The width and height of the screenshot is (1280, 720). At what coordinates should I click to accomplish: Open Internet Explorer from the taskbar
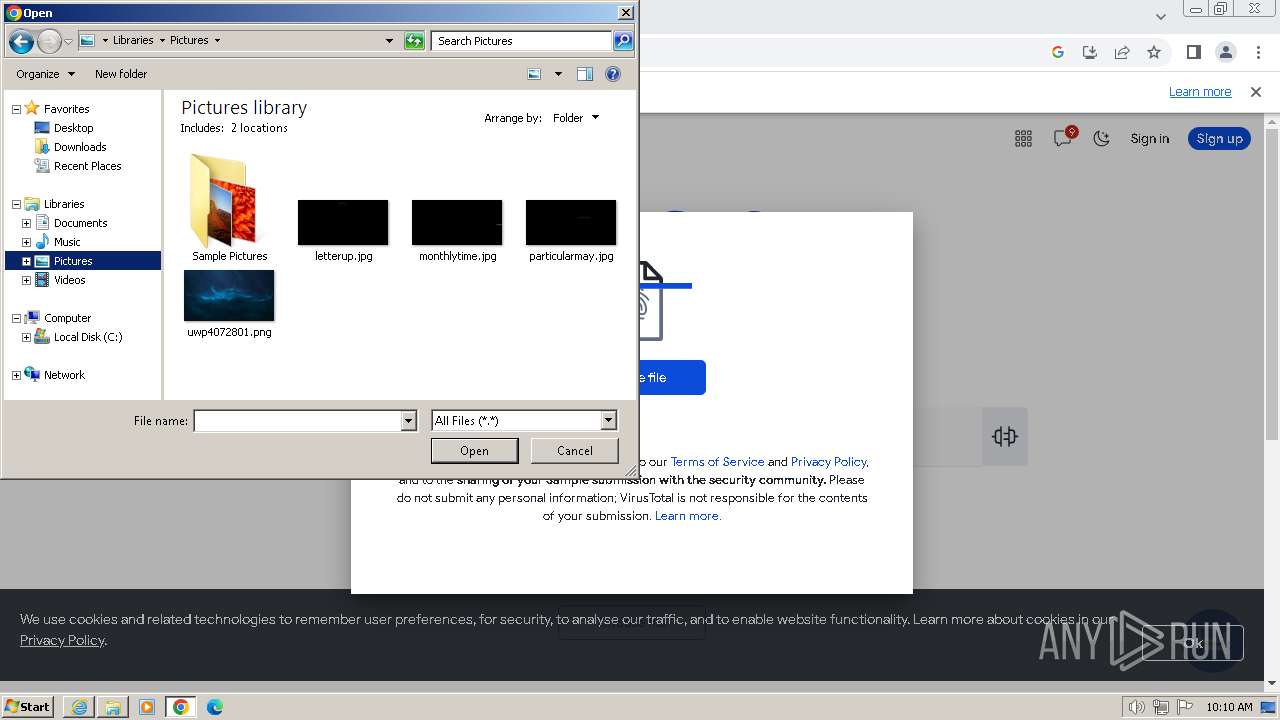click(79, 707)
